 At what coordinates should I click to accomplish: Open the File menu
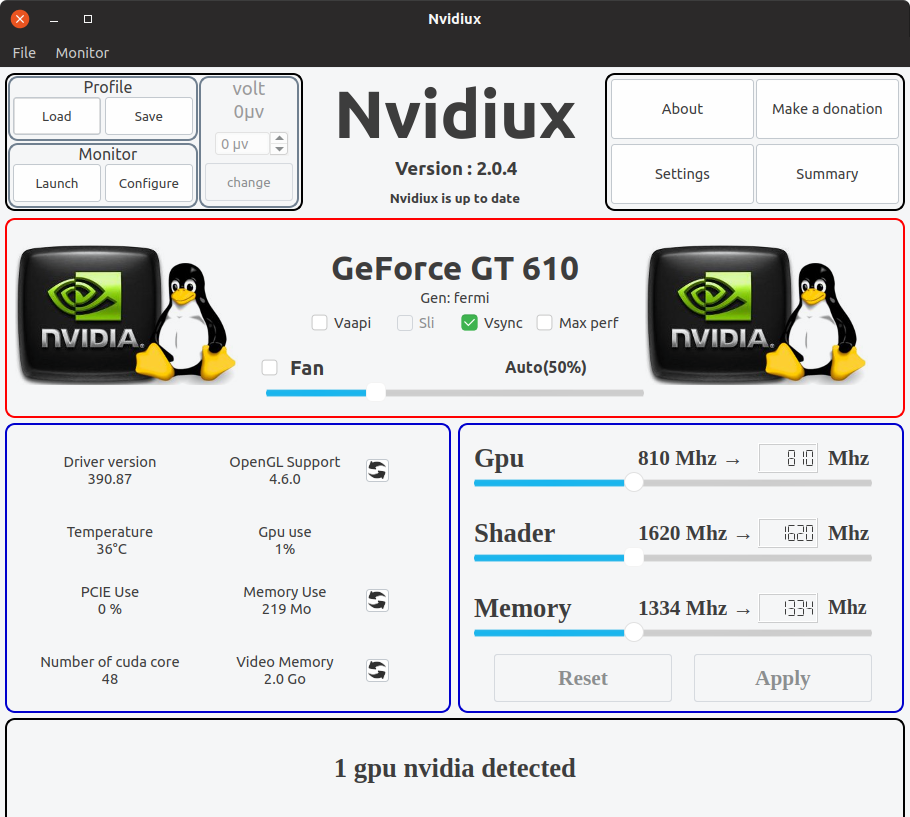click(x=24, y=53)
